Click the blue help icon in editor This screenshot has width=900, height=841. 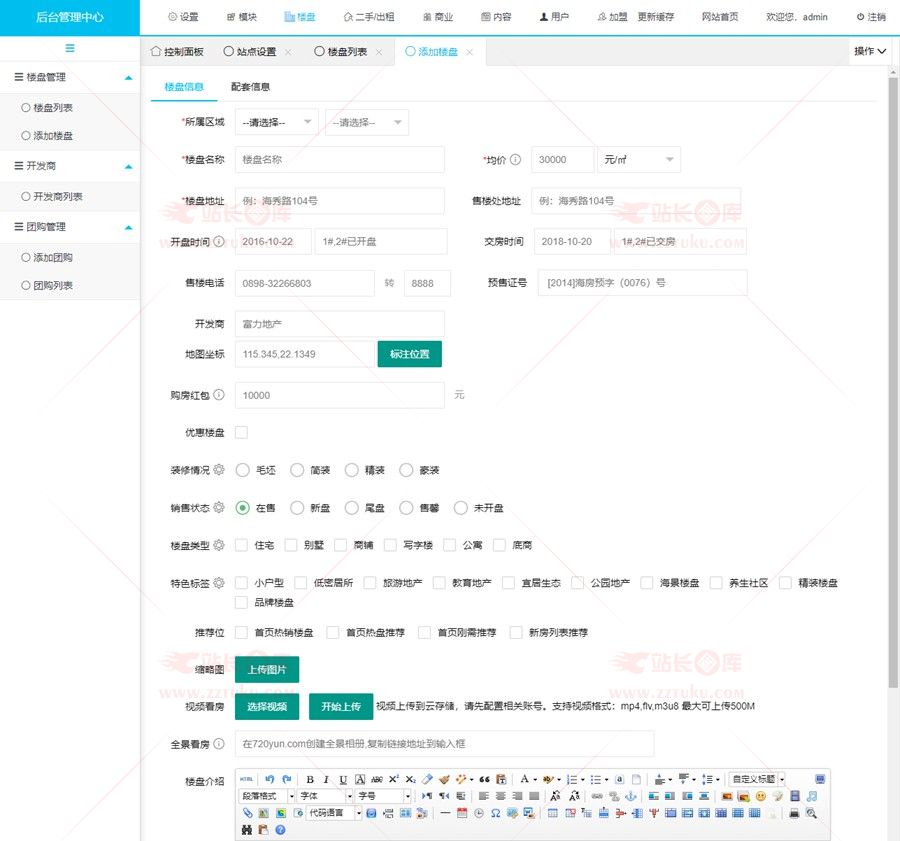(x=280, y=829)
